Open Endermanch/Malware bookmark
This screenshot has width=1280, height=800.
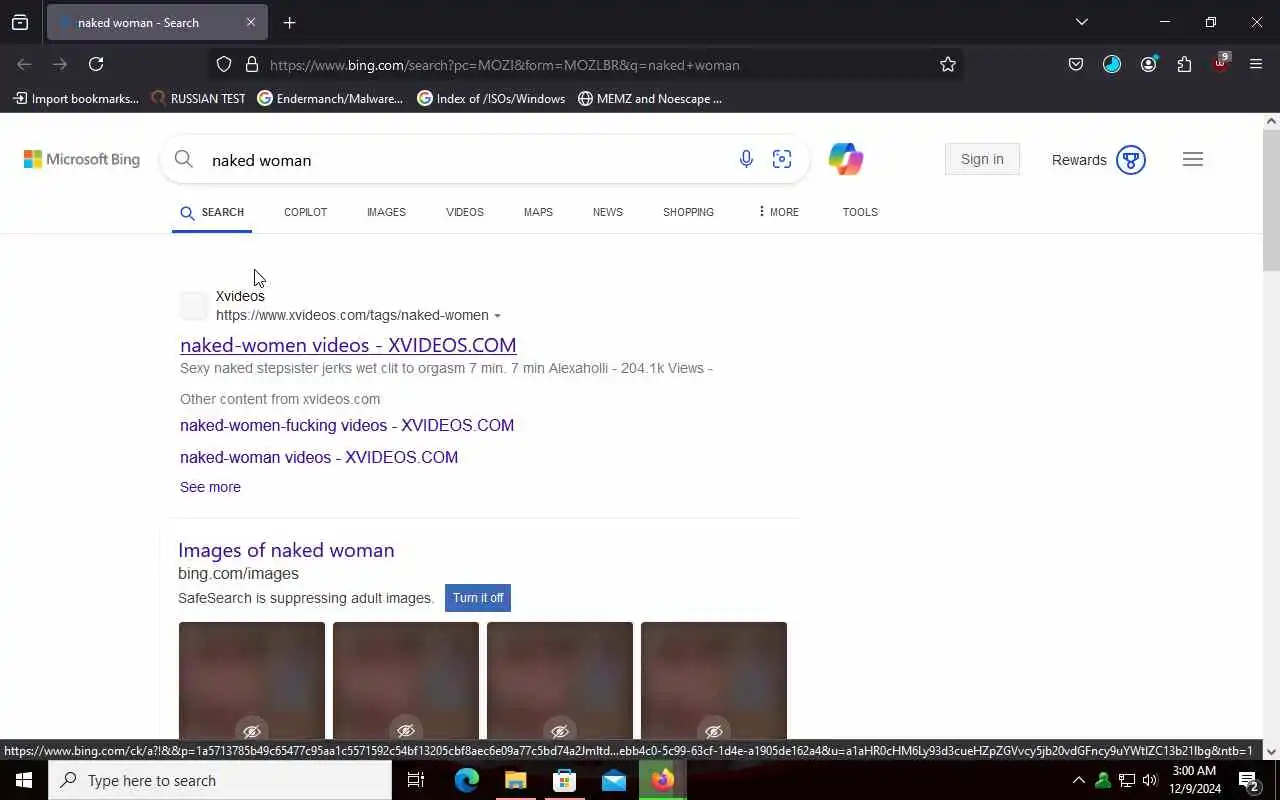coord(330,98)
